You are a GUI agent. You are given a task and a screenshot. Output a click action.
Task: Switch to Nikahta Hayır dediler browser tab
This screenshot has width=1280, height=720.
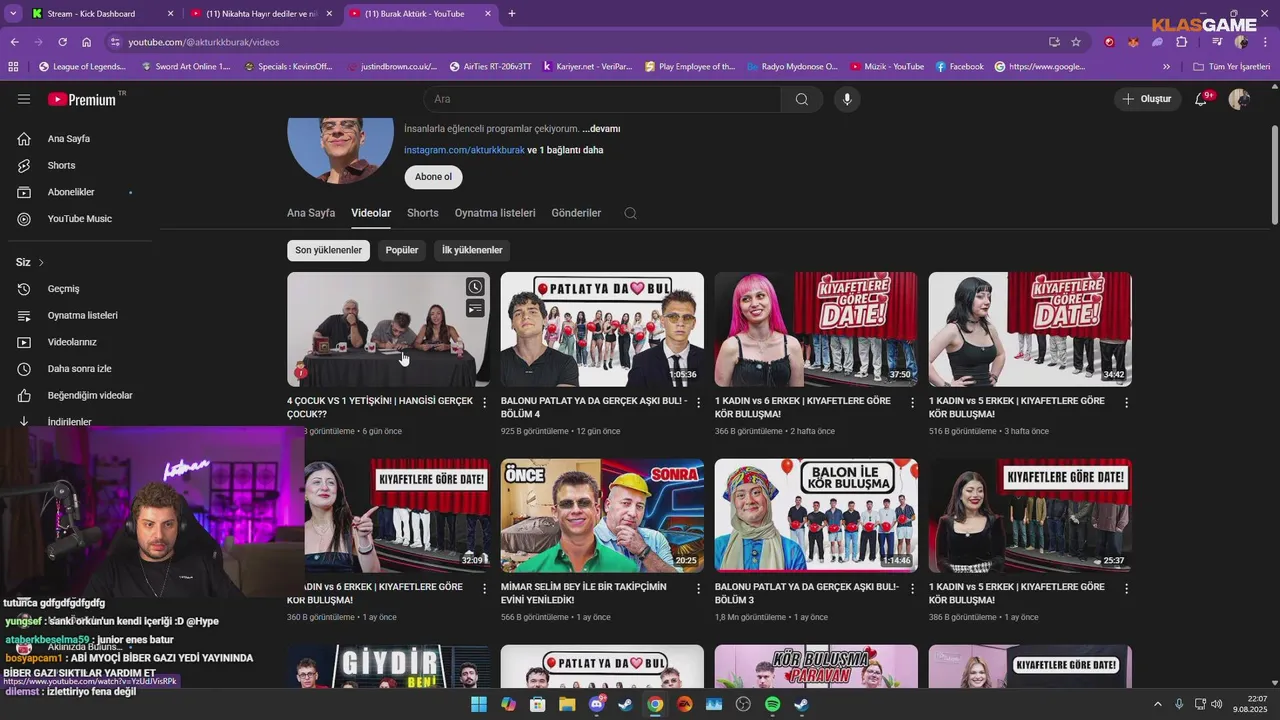pos(260,14)
